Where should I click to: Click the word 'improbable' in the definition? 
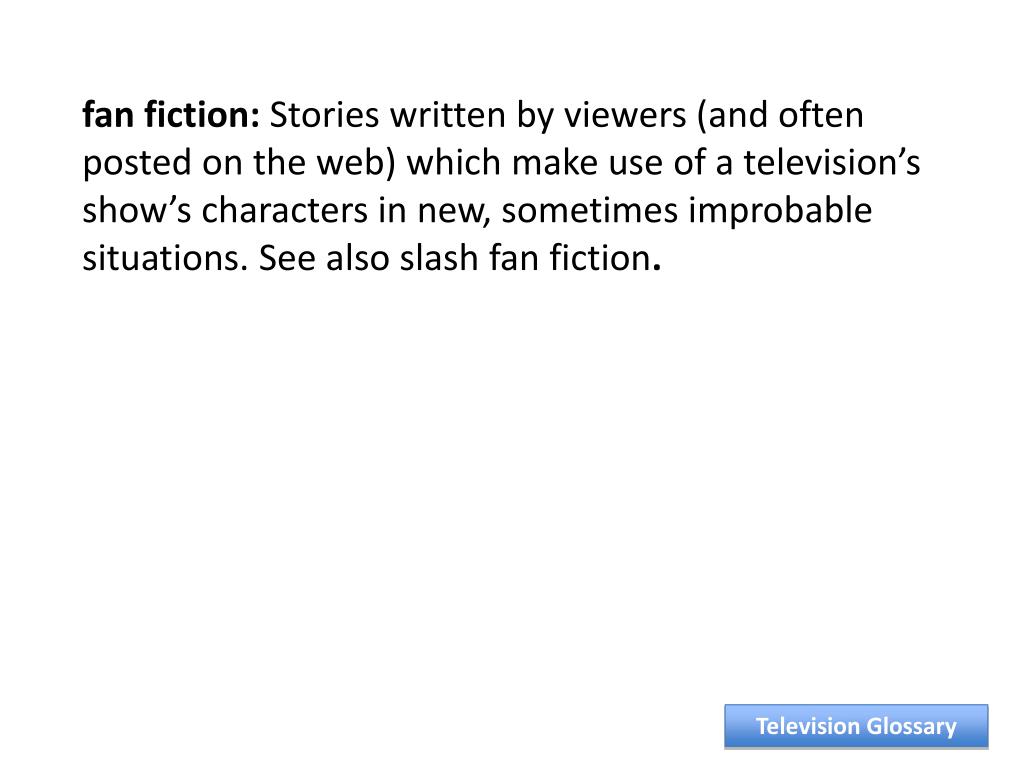pos(780,210)
